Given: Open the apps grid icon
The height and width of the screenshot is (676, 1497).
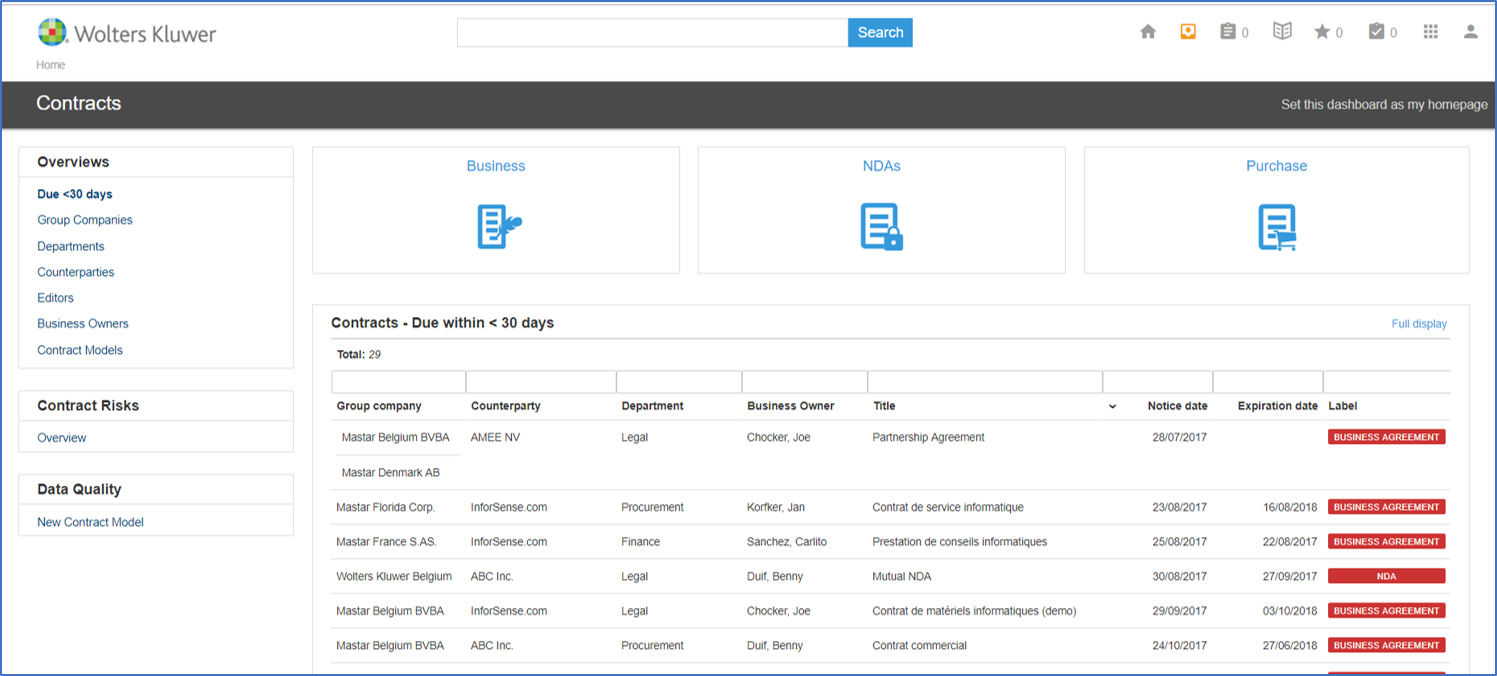Looking at the screenshot, I should click(x=1431, y=32).
